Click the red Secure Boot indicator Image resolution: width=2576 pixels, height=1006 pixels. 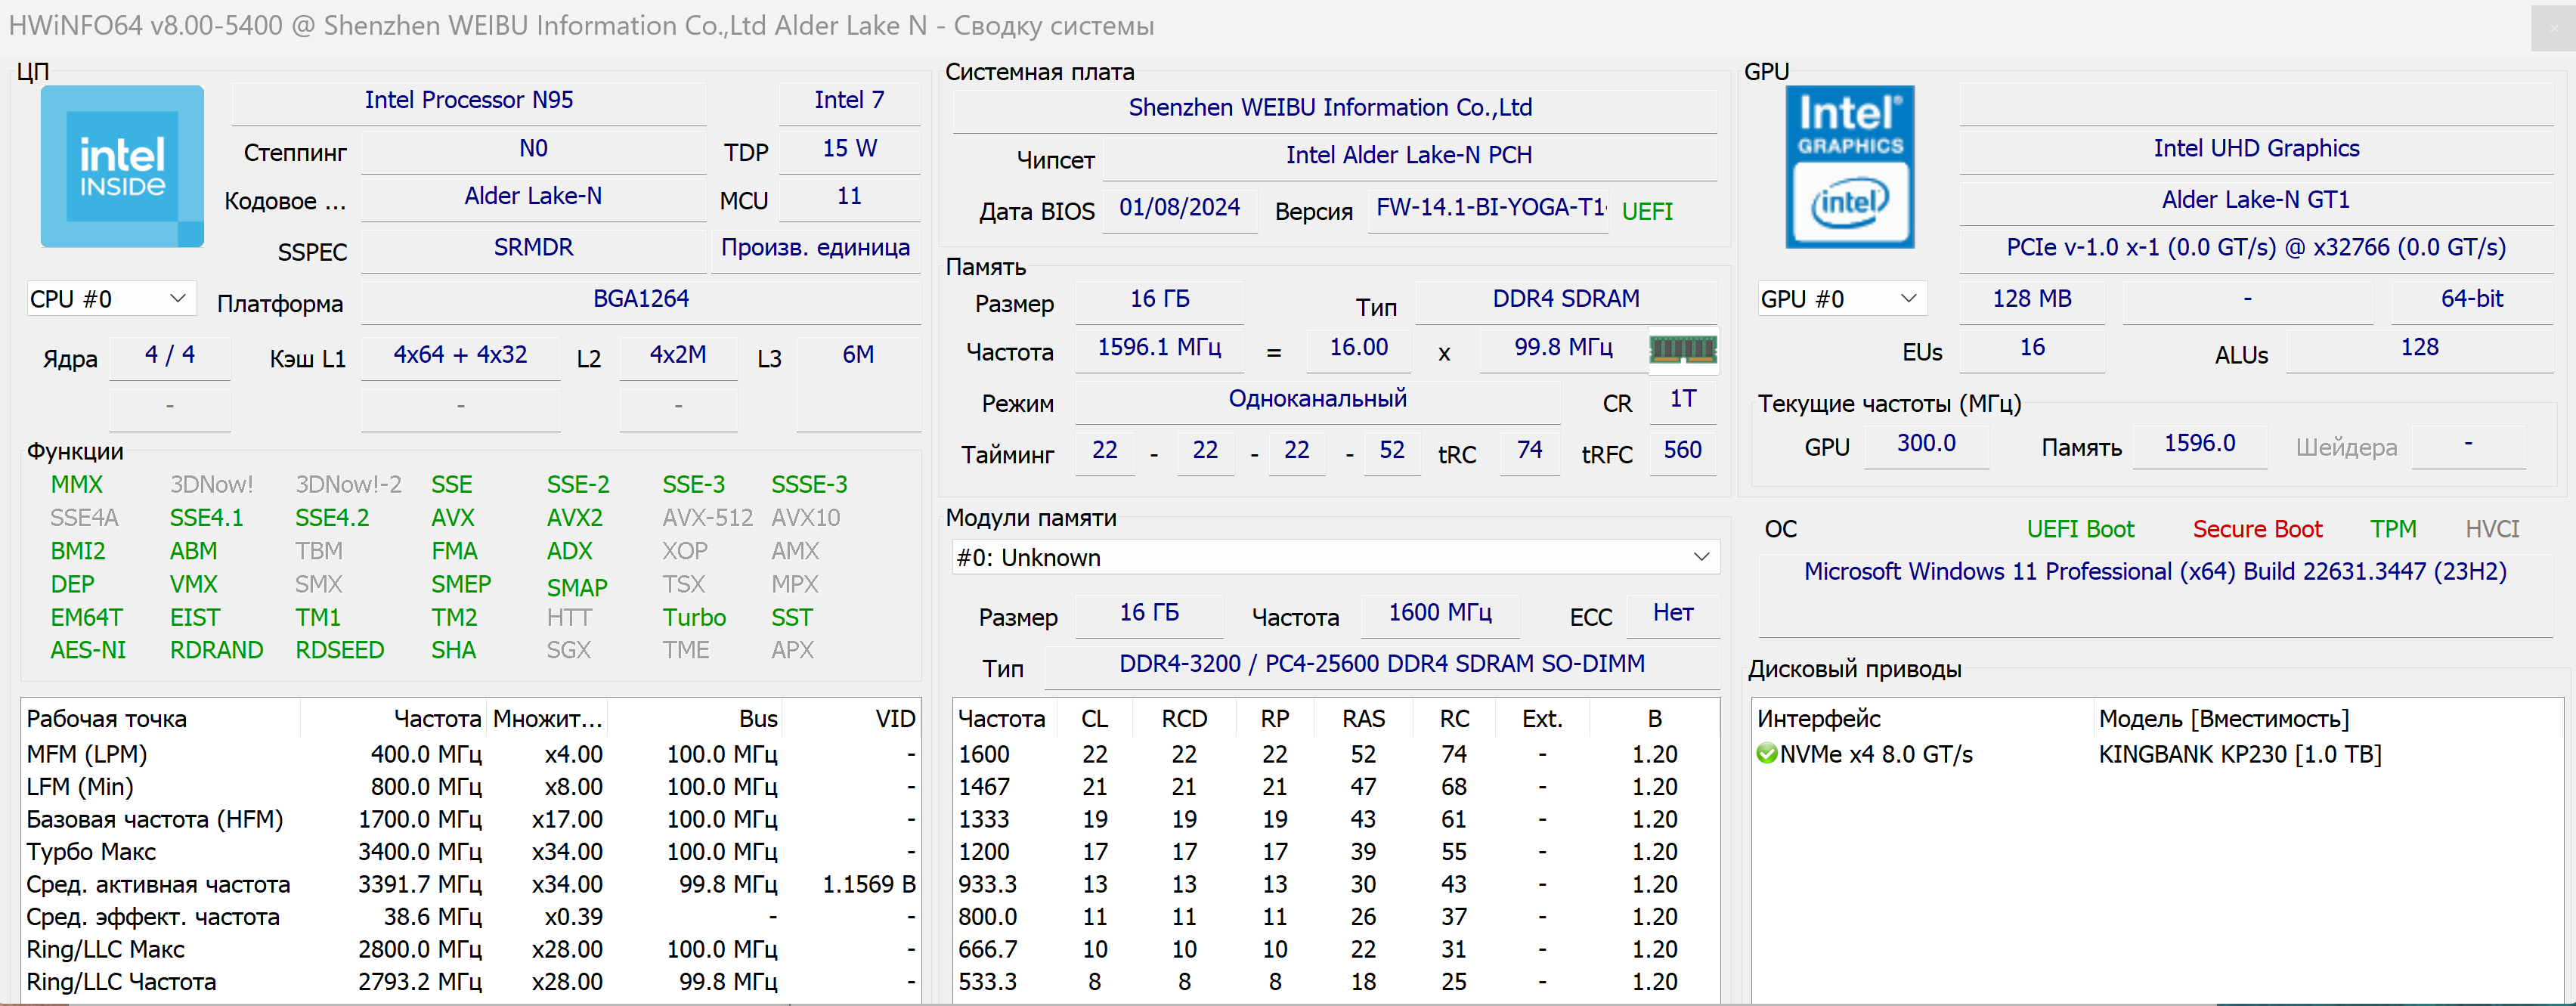pyautogui.click(x=2256, y=529)
